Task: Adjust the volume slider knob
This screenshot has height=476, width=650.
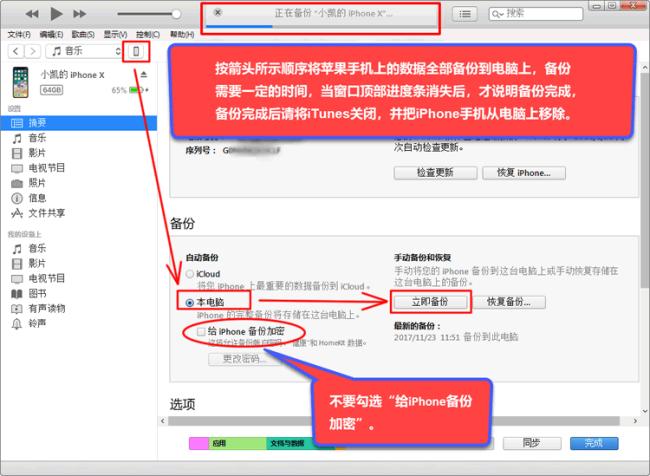Action: pos(176,14)
